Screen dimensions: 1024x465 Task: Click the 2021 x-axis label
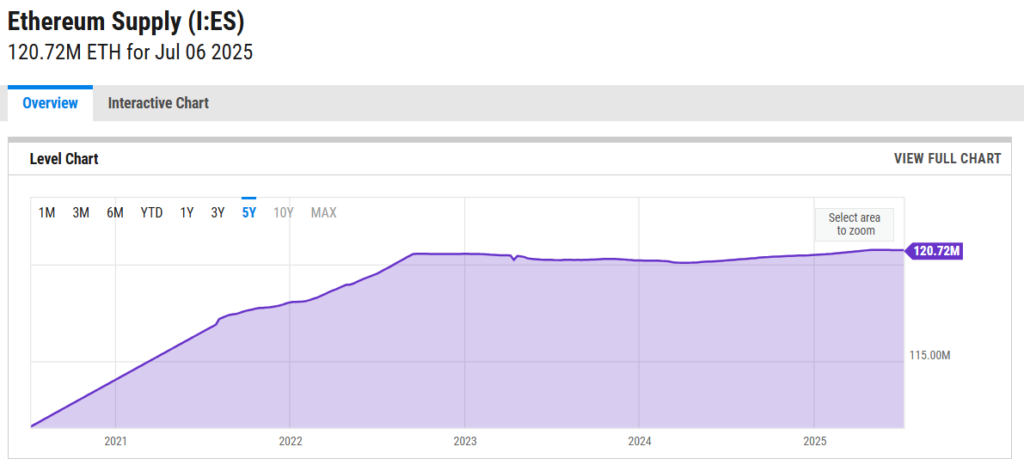[x=116, y=441]
